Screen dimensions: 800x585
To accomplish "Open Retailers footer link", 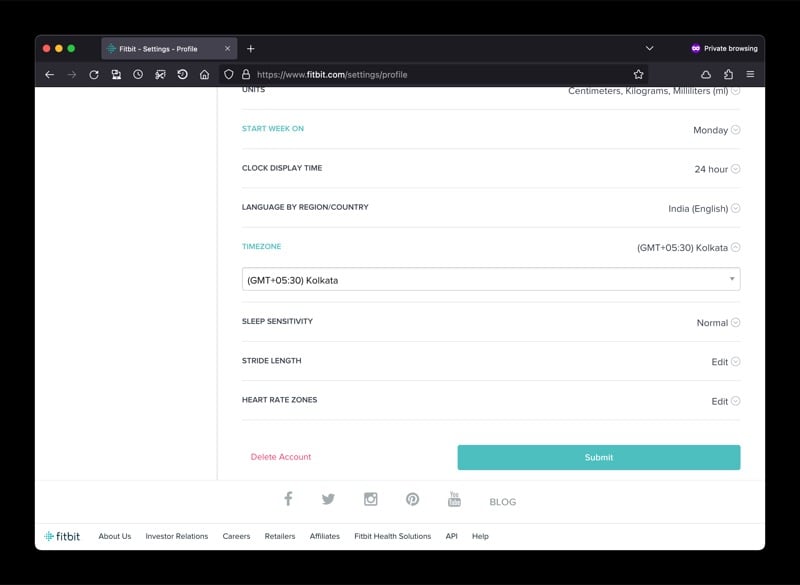I will point(280,536).
